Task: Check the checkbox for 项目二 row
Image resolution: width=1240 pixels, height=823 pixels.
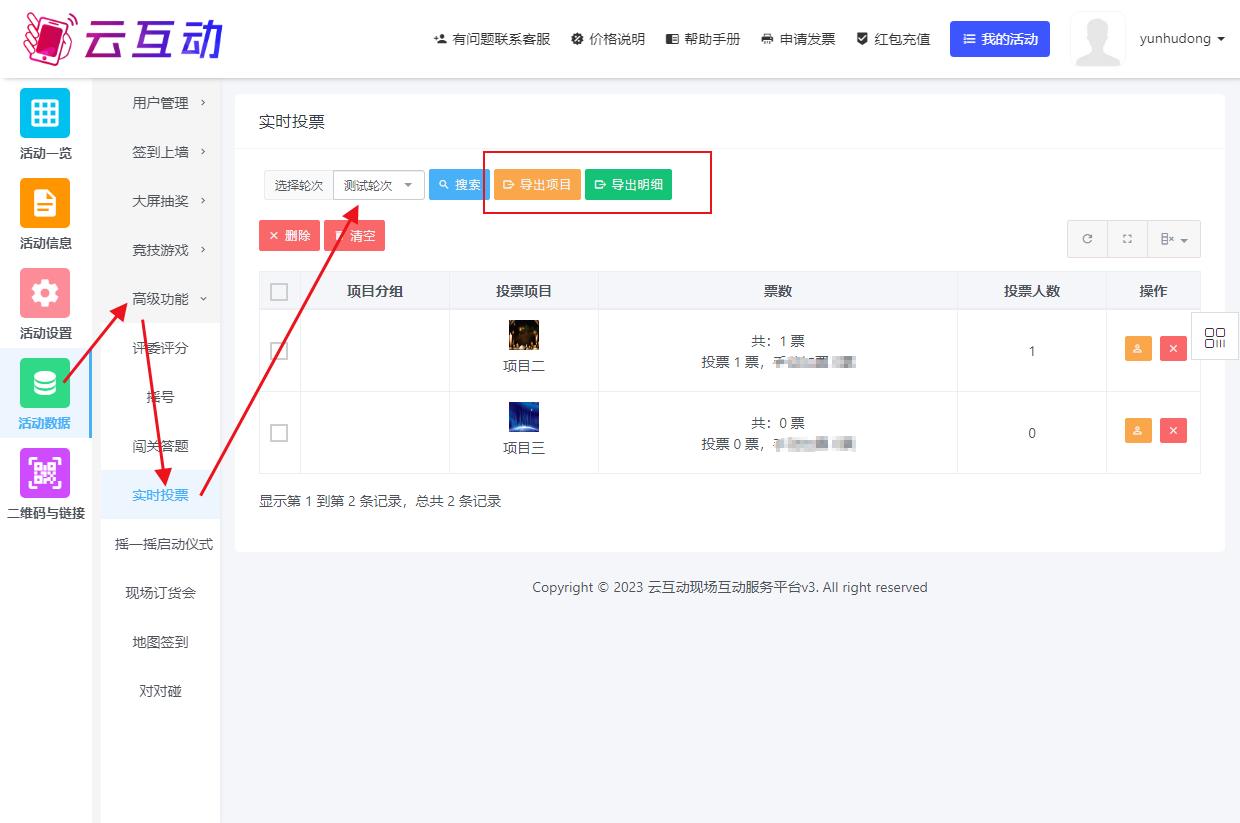Action: coord(279,351)
